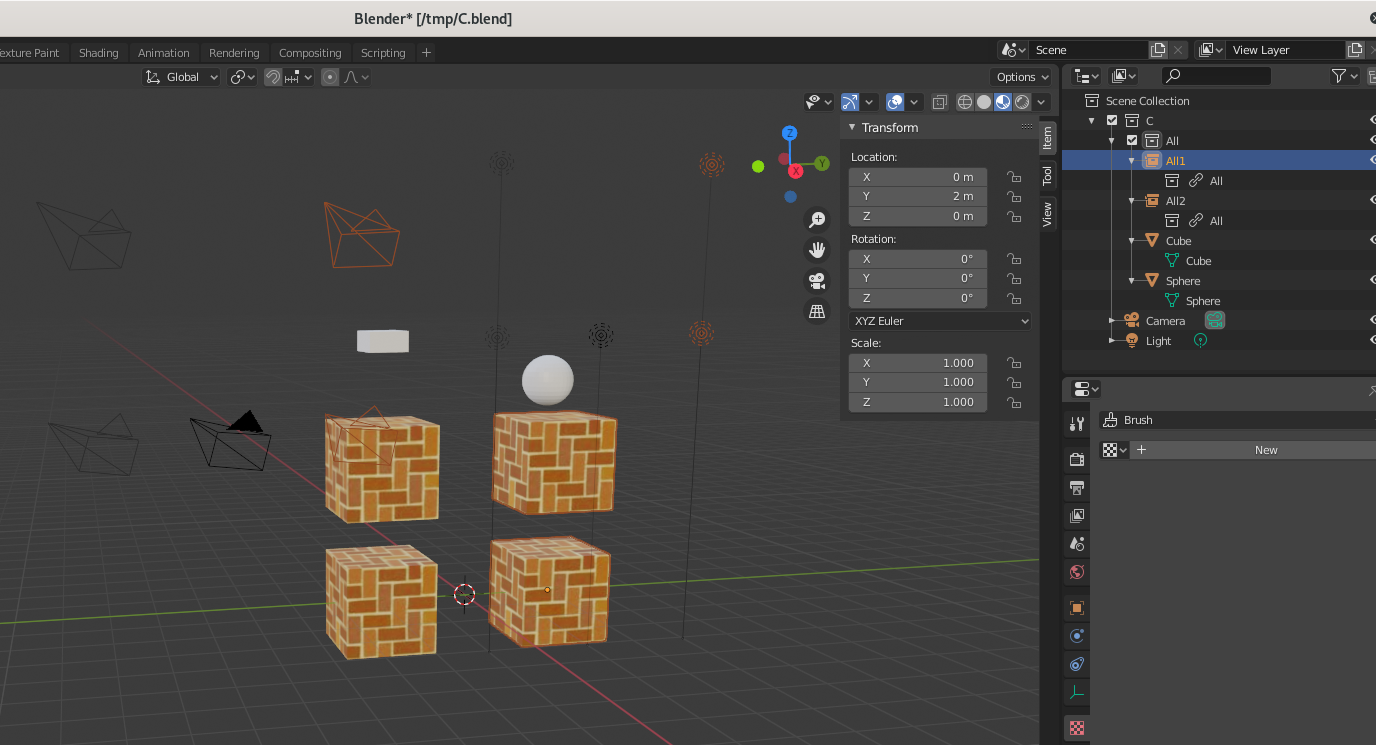Screen dimensions: 1376x745
Task: Enable rendered viewport shading mode
Action: (1022, 101)
